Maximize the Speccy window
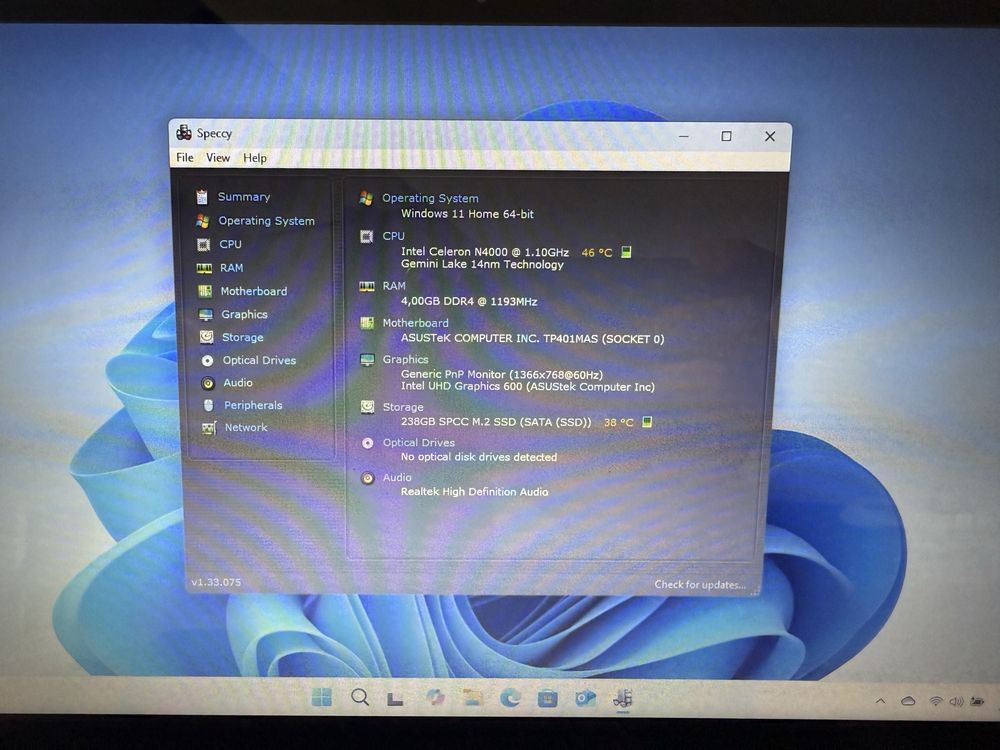The width and height of the screenshot is (1000, 750). click(x=726, y=136)
